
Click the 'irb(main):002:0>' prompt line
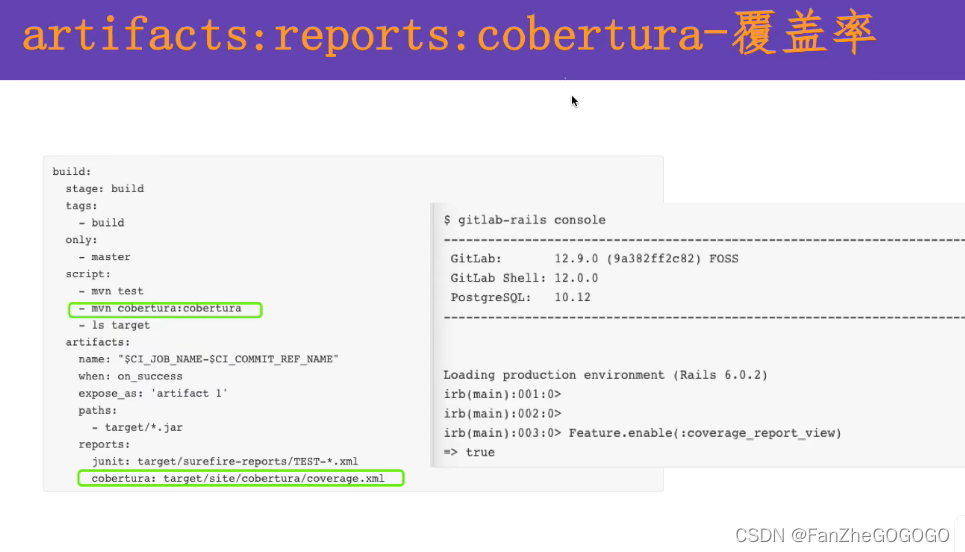[502, 414]
